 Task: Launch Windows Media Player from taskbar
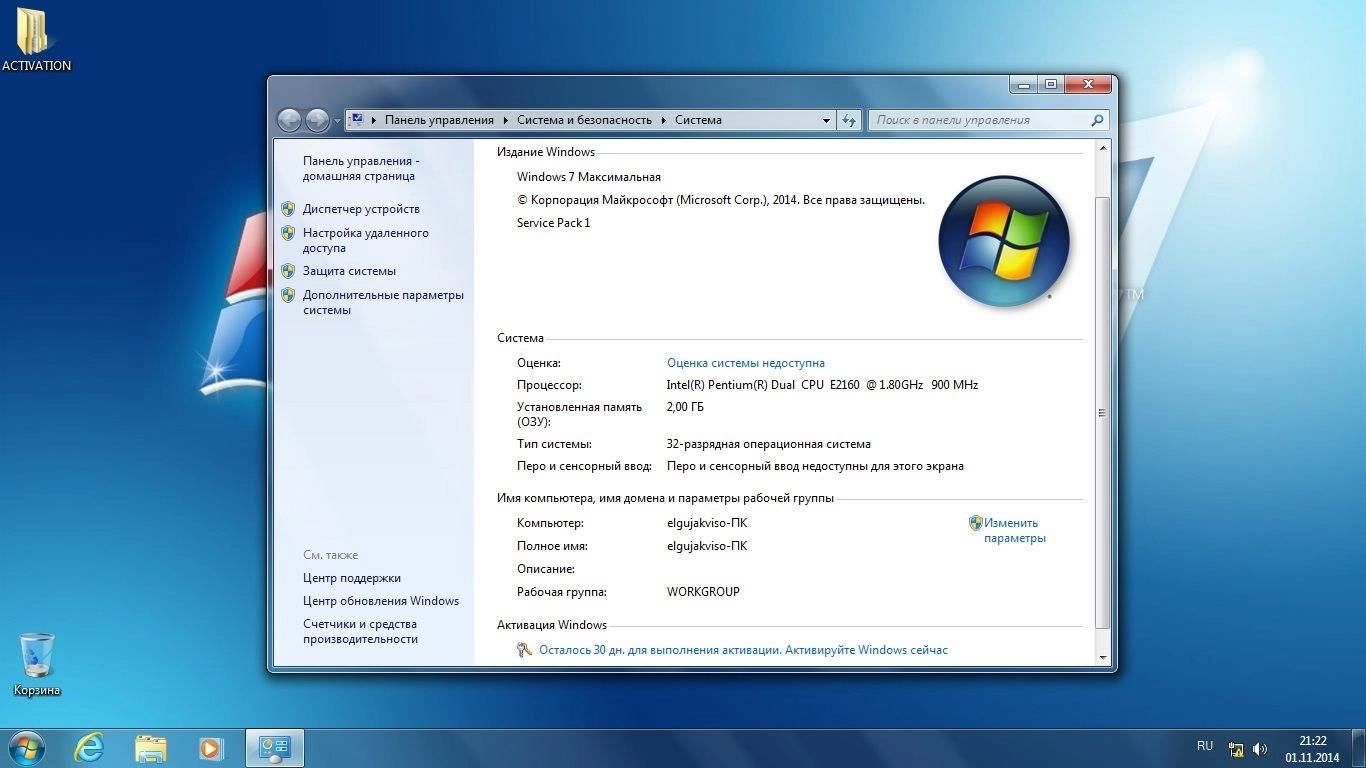(211, 747)
